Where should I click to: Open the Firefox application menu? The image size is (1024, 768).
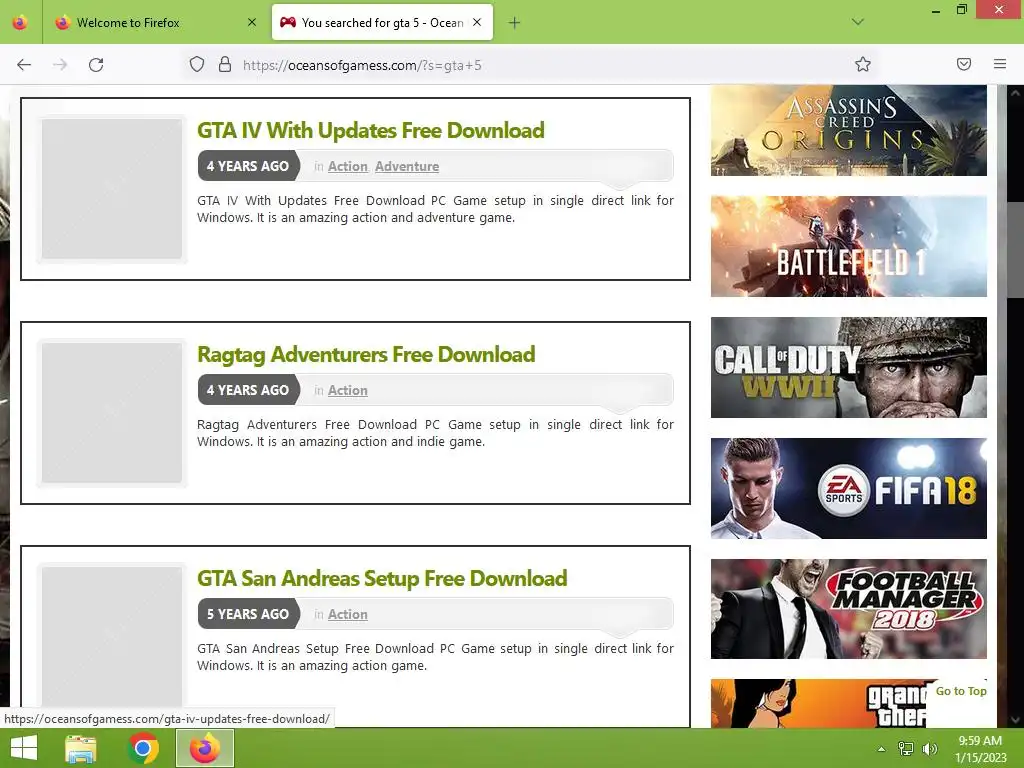click(1000, 64)
